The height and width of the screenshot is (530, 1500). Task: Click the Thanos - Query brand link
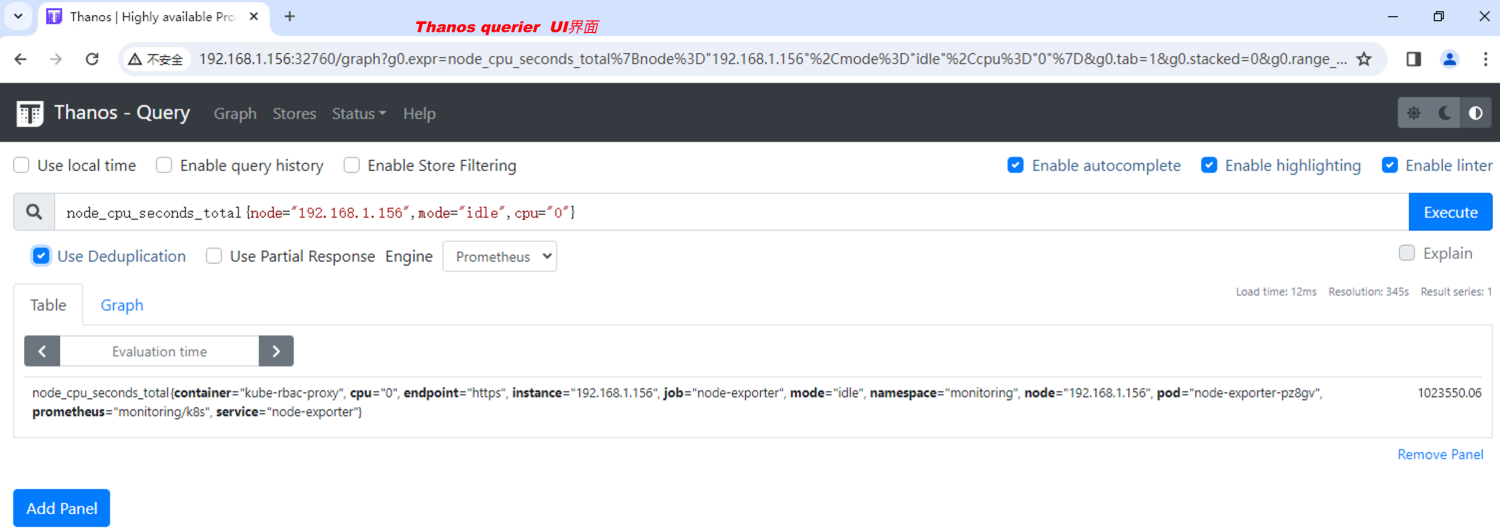click(x=122, y=112)
